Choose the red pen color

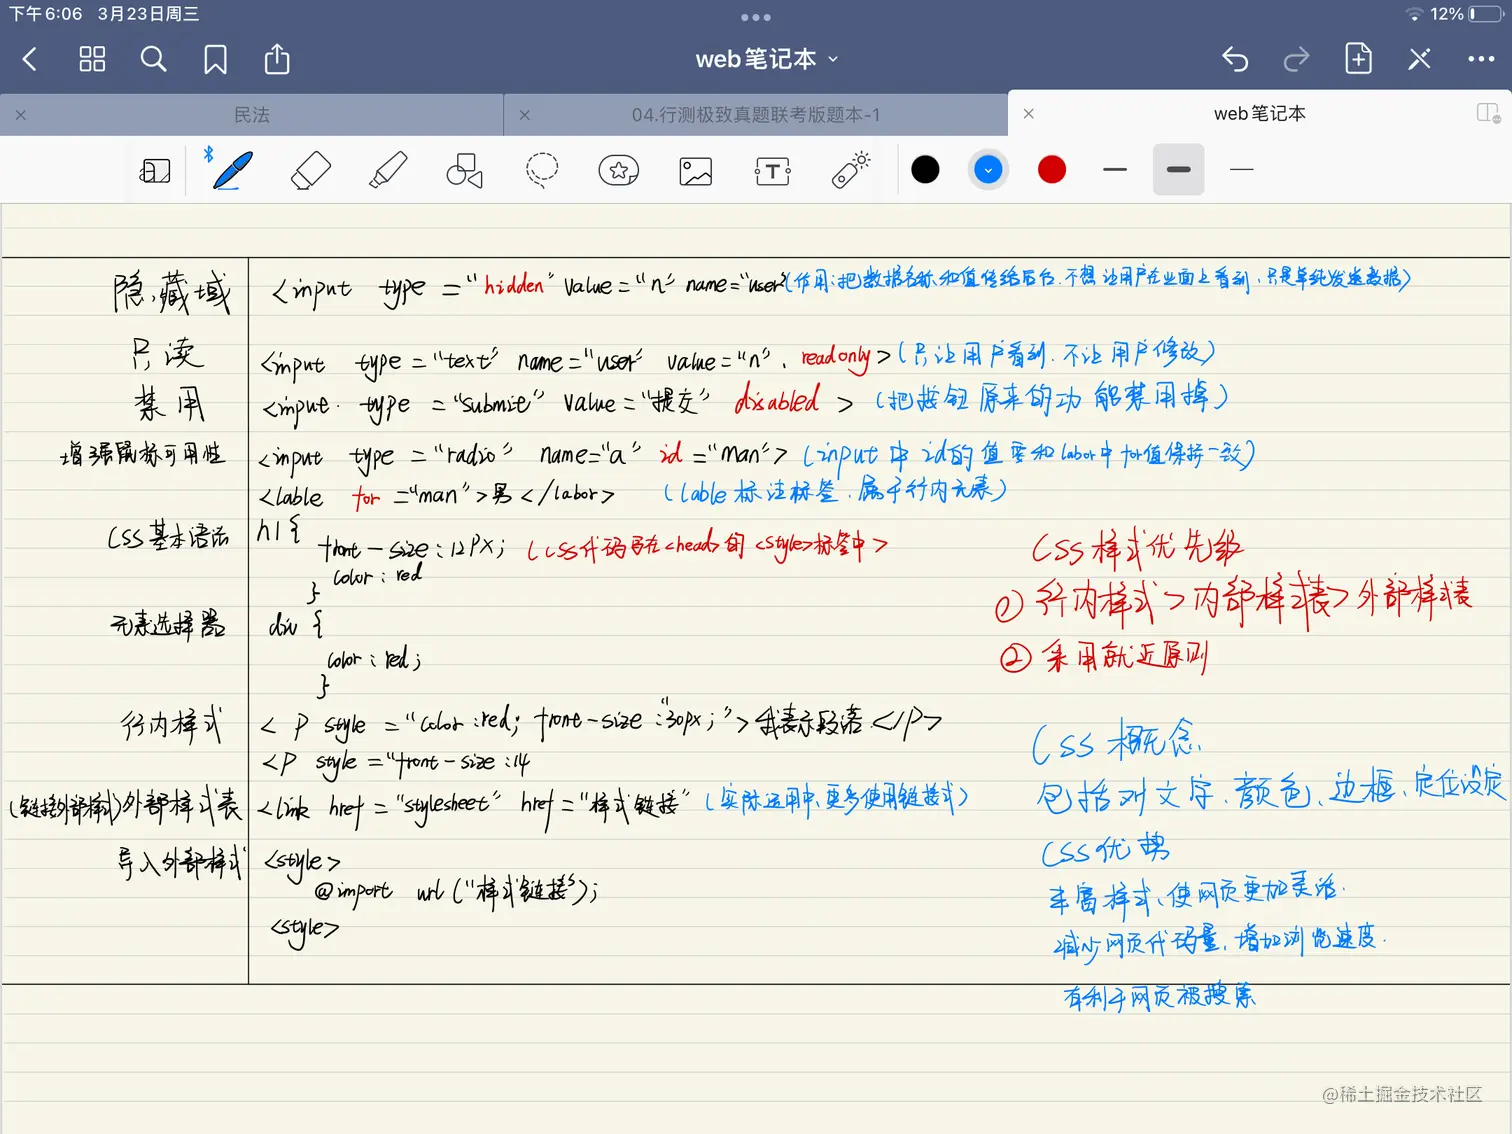pyautogui.click(x=1052, y=170)
